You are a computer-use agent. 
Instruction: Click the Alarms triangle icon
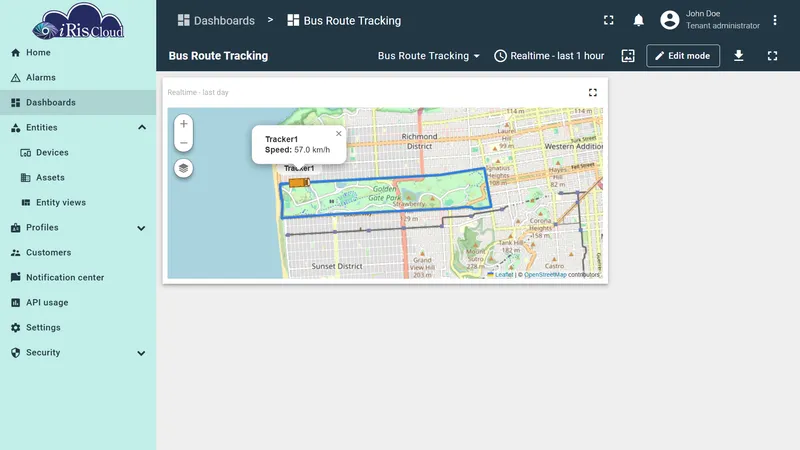pyautogui.click(x=15, y=78)
